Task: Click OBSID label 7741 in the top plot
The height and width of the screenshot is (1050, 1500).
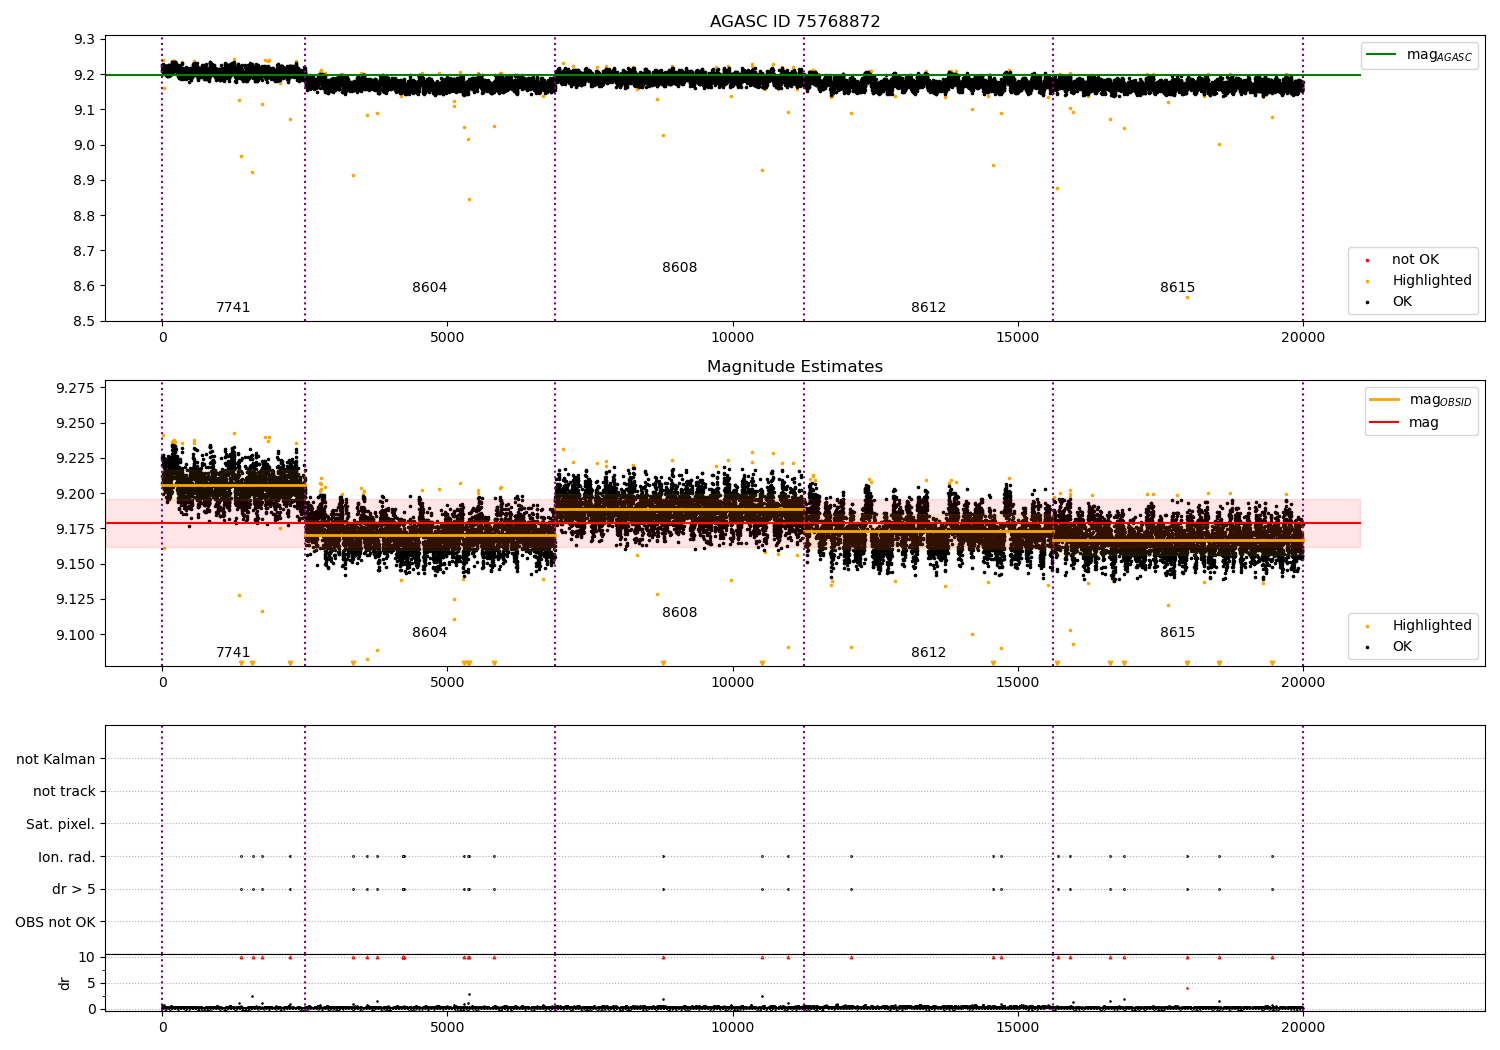Action: [233, 308]
